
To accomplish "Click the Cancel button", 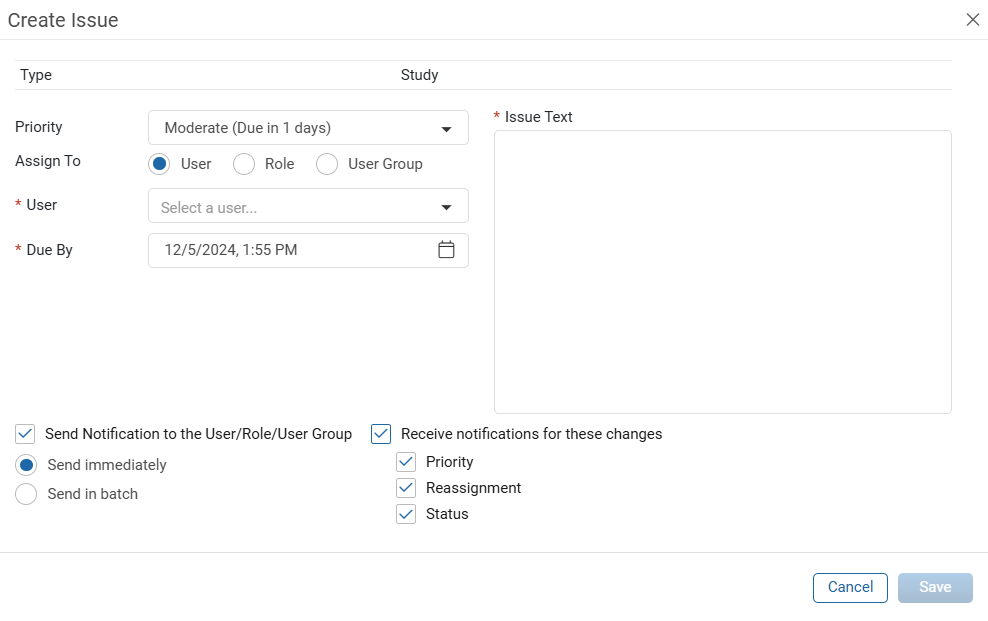I will [x=850, y=588].
